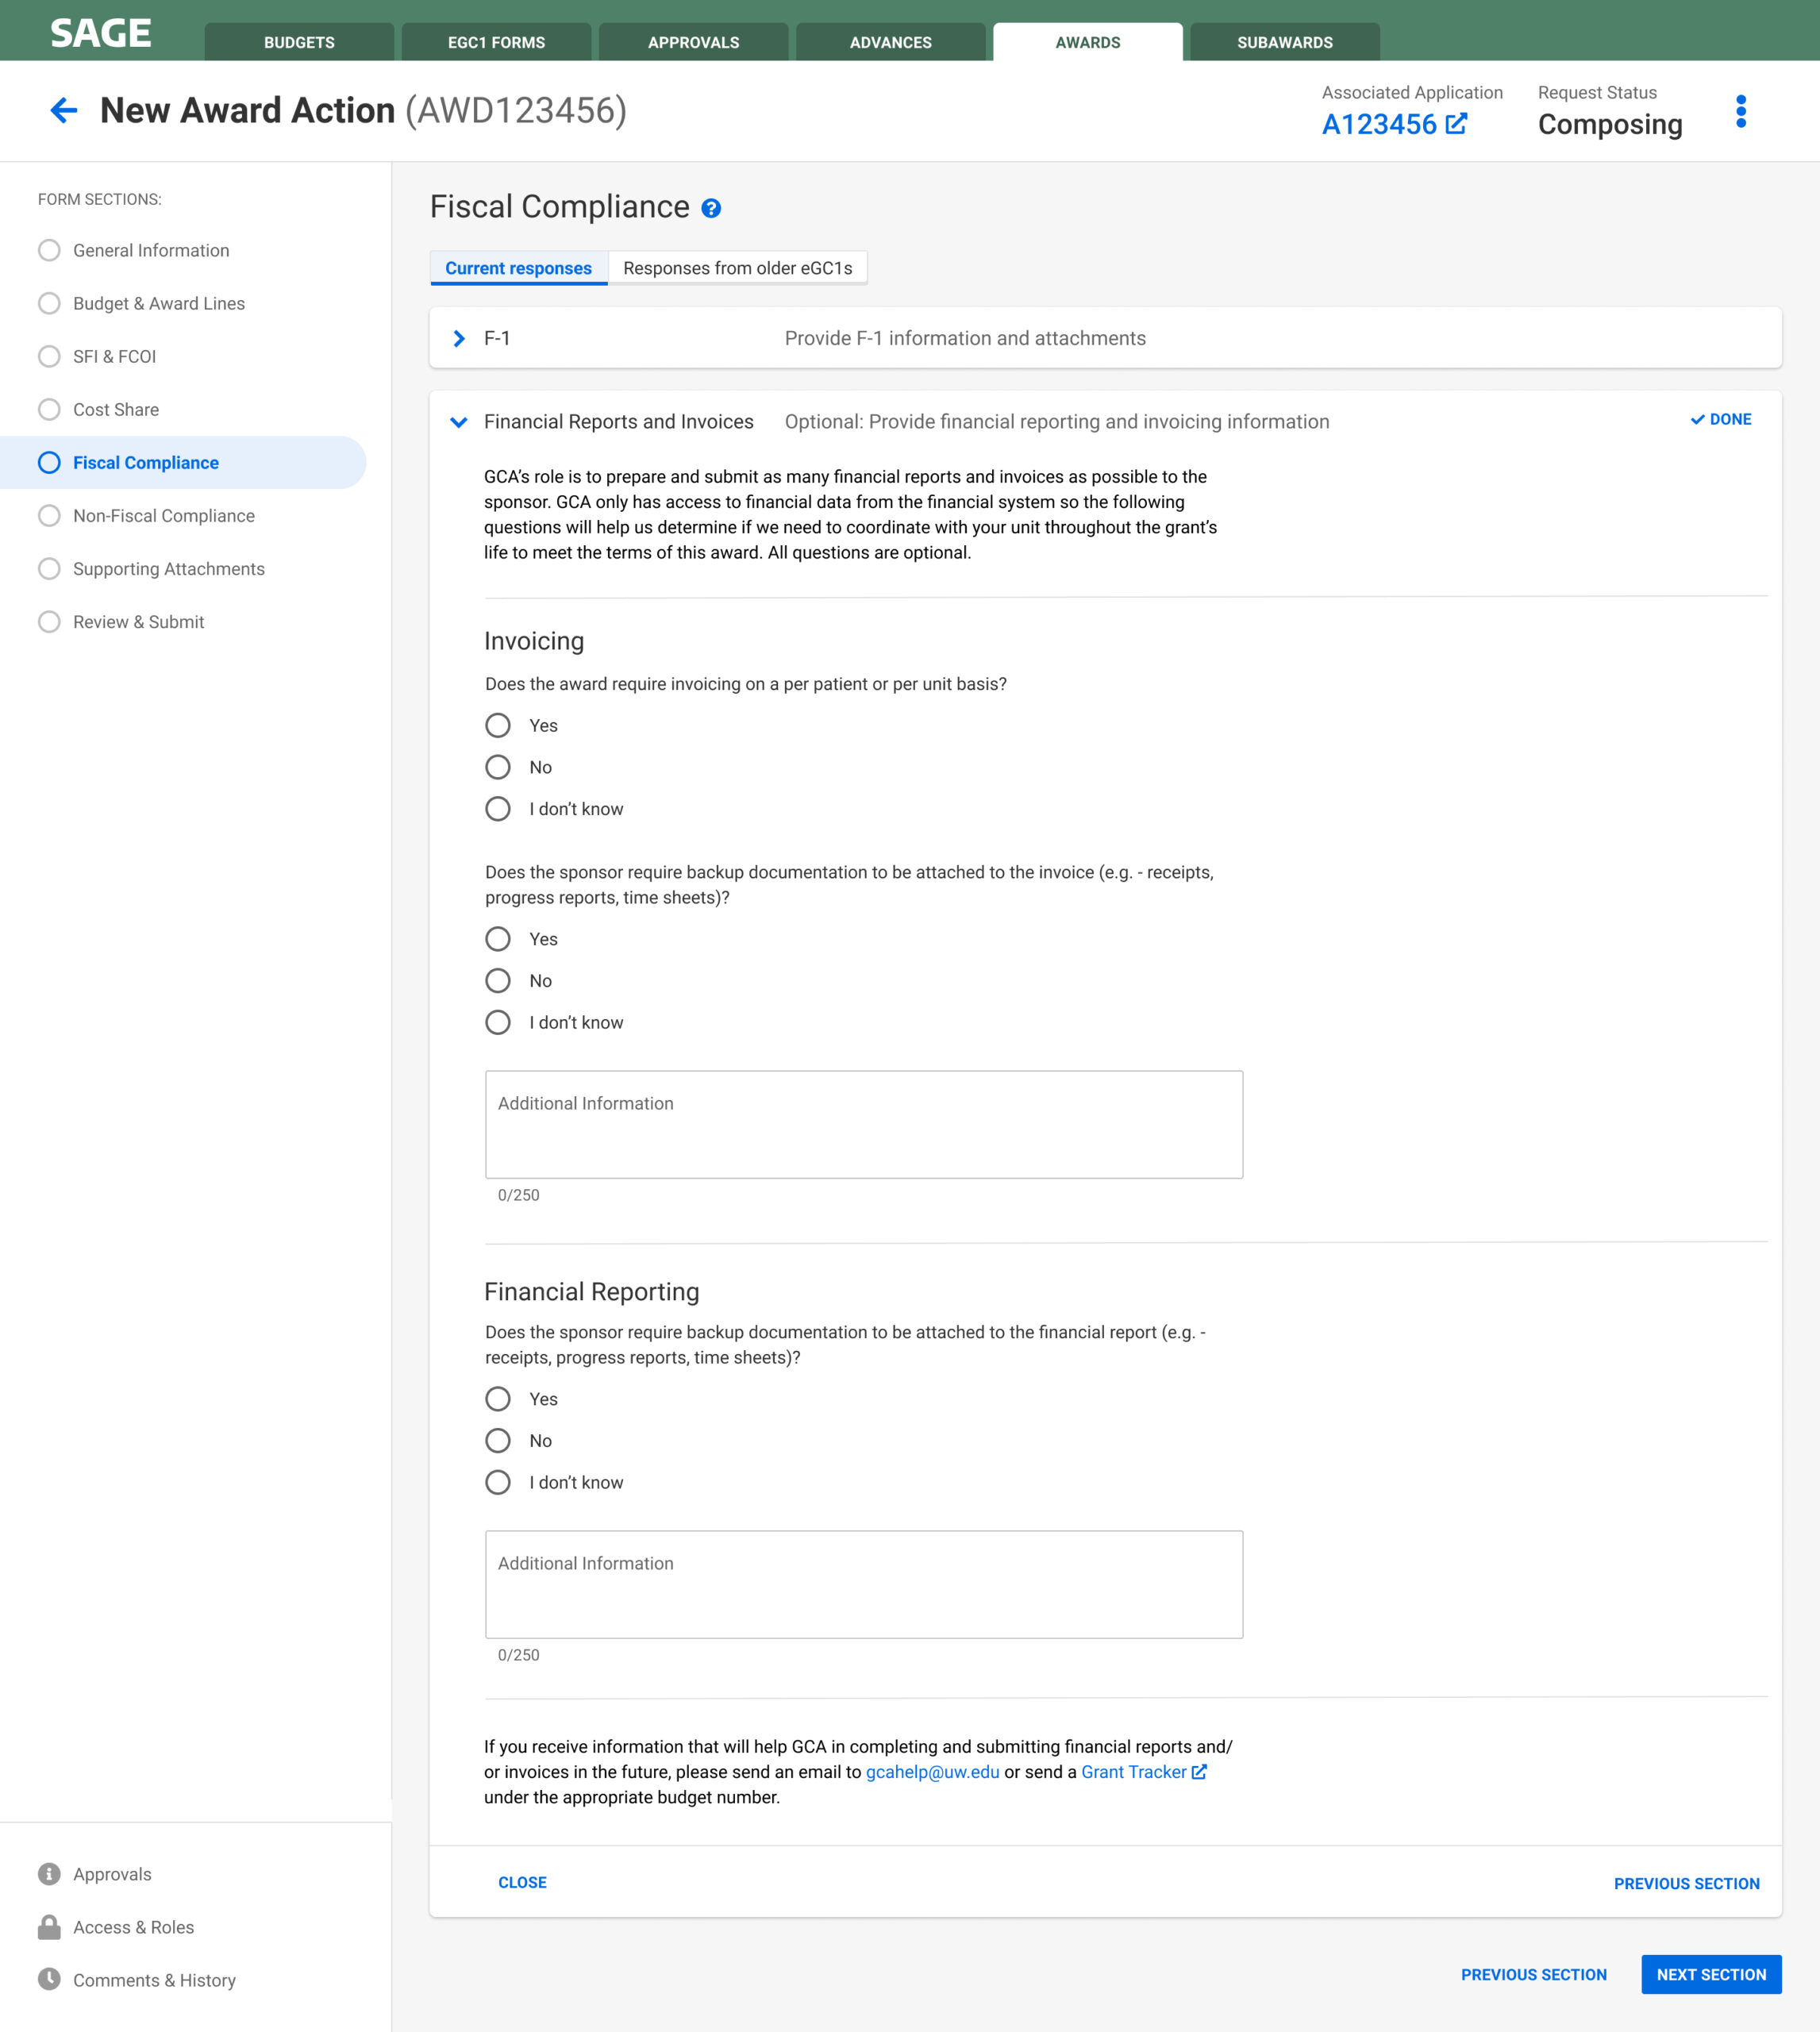Image resolution: width=1820 pixels, height=2032 pixels.
Task: Open the Budget & Award Lines section
Action: tap(158, 303)
